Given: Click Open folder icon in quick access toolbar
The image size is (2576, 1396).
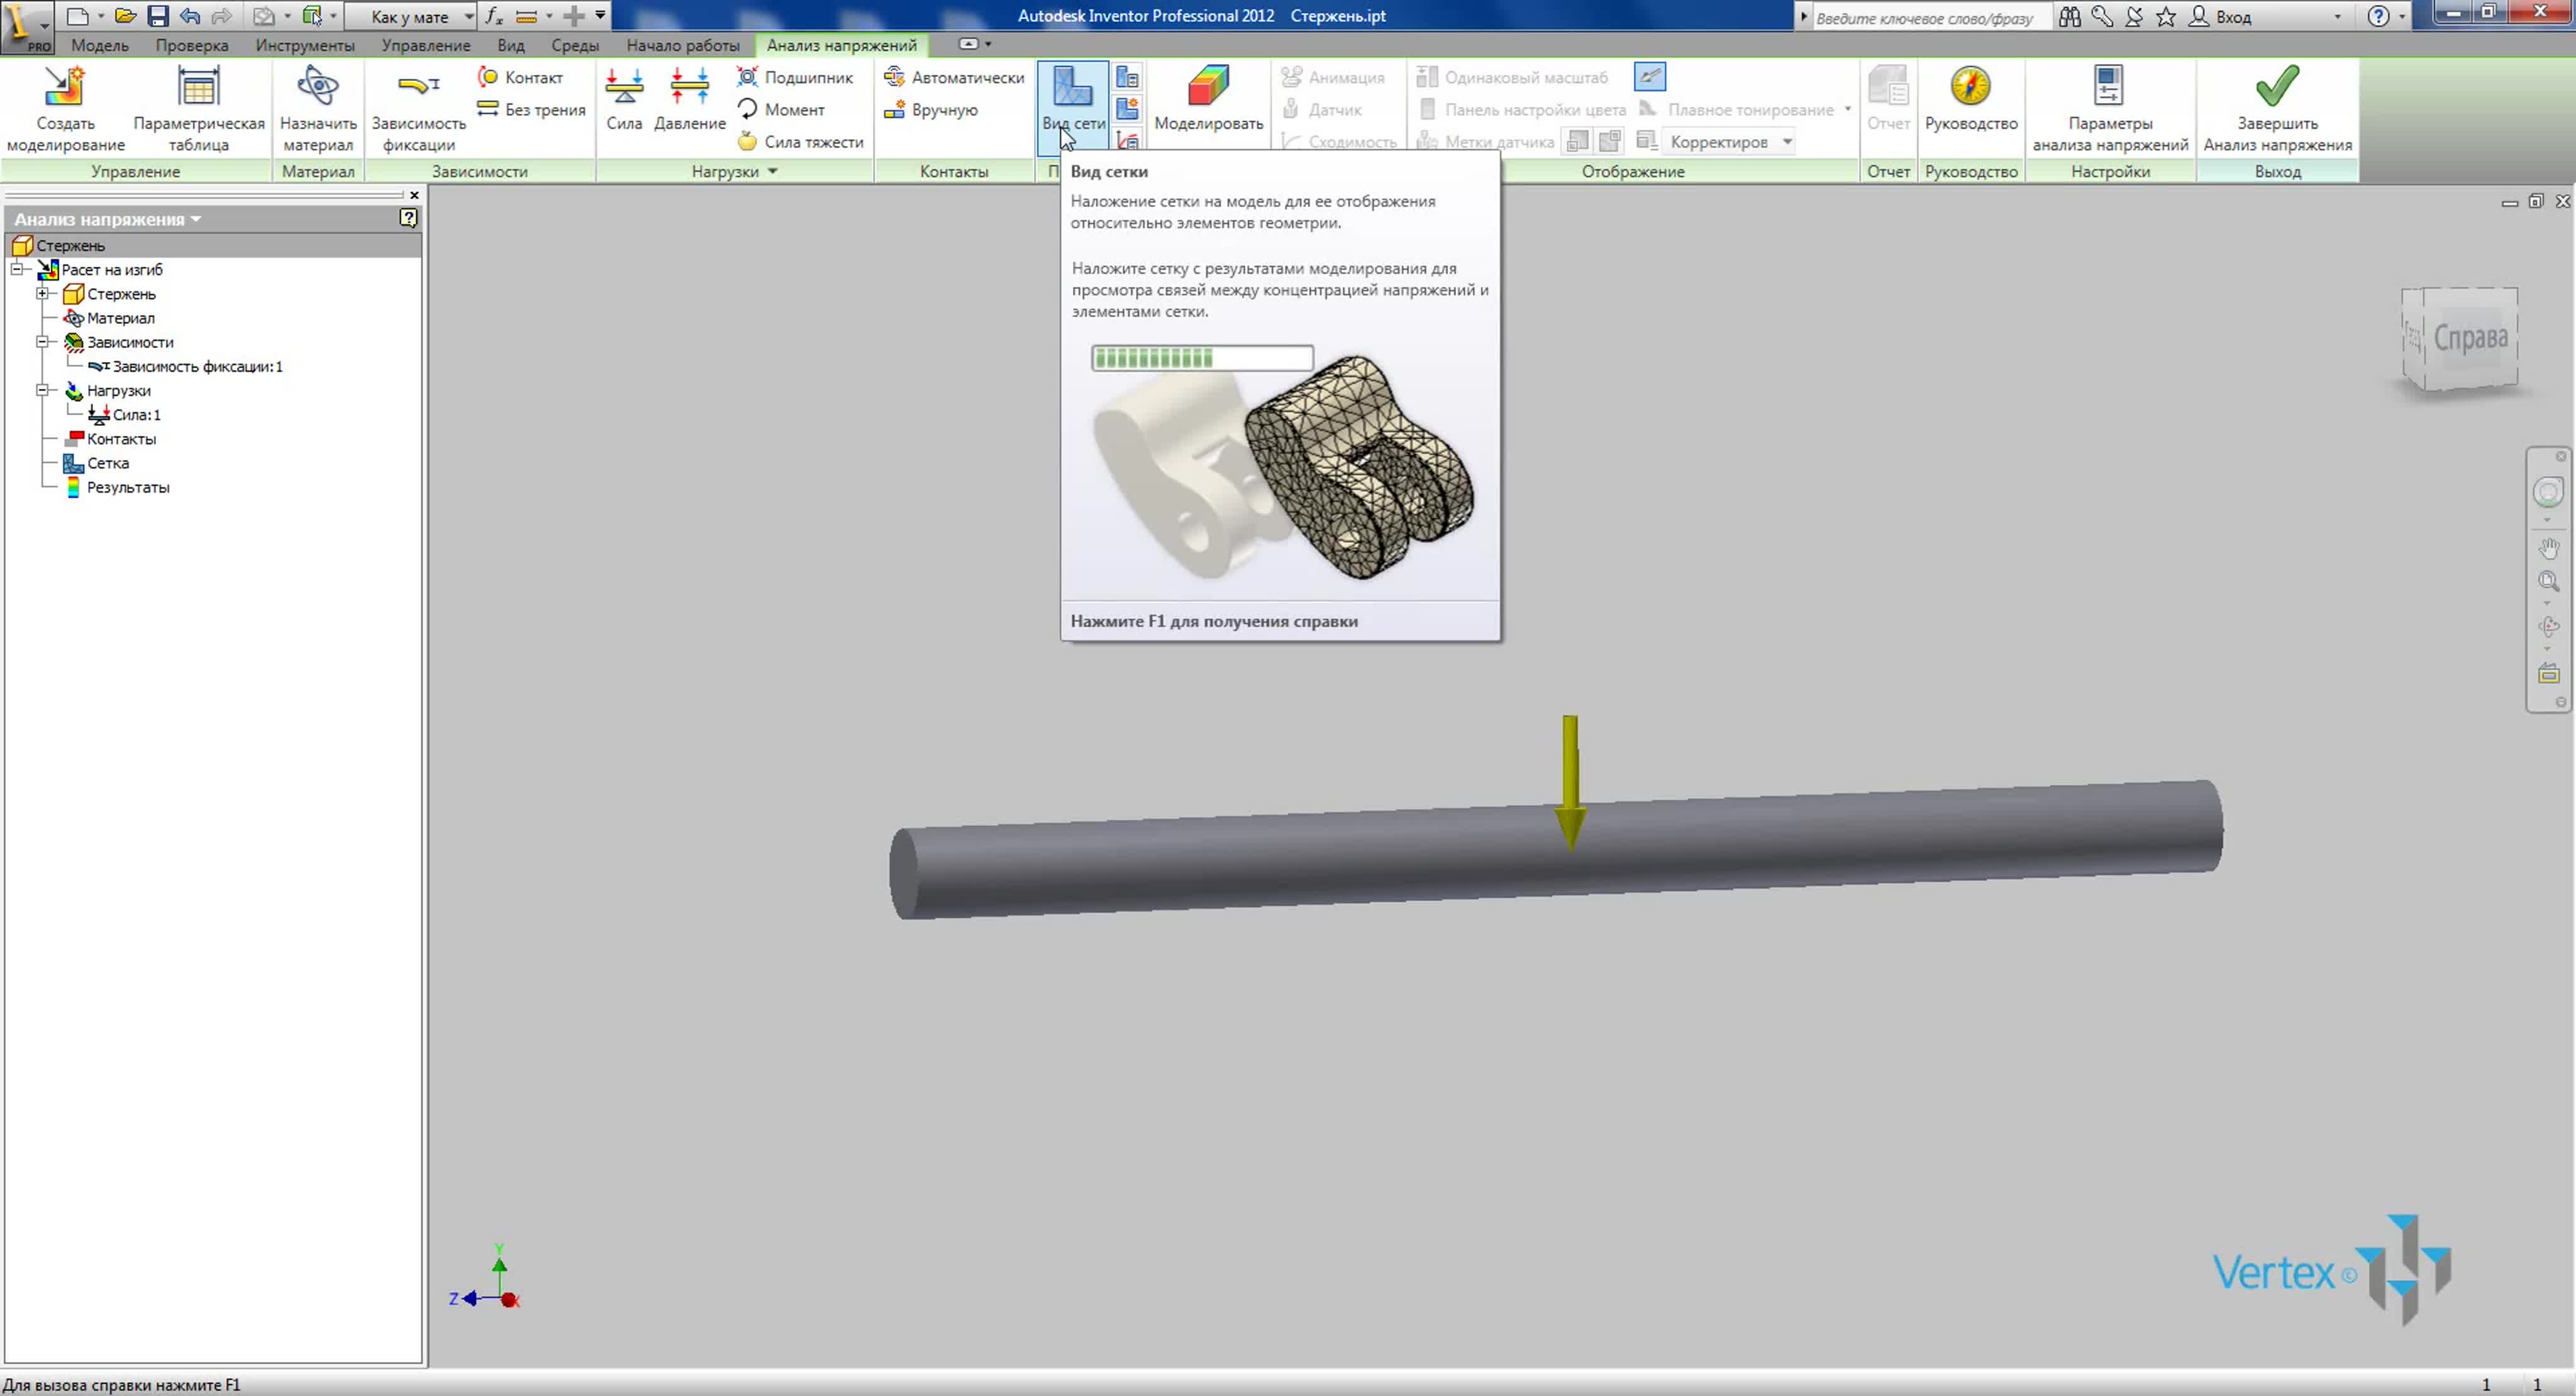Looking at the screenshot, I should coord(125,16).
